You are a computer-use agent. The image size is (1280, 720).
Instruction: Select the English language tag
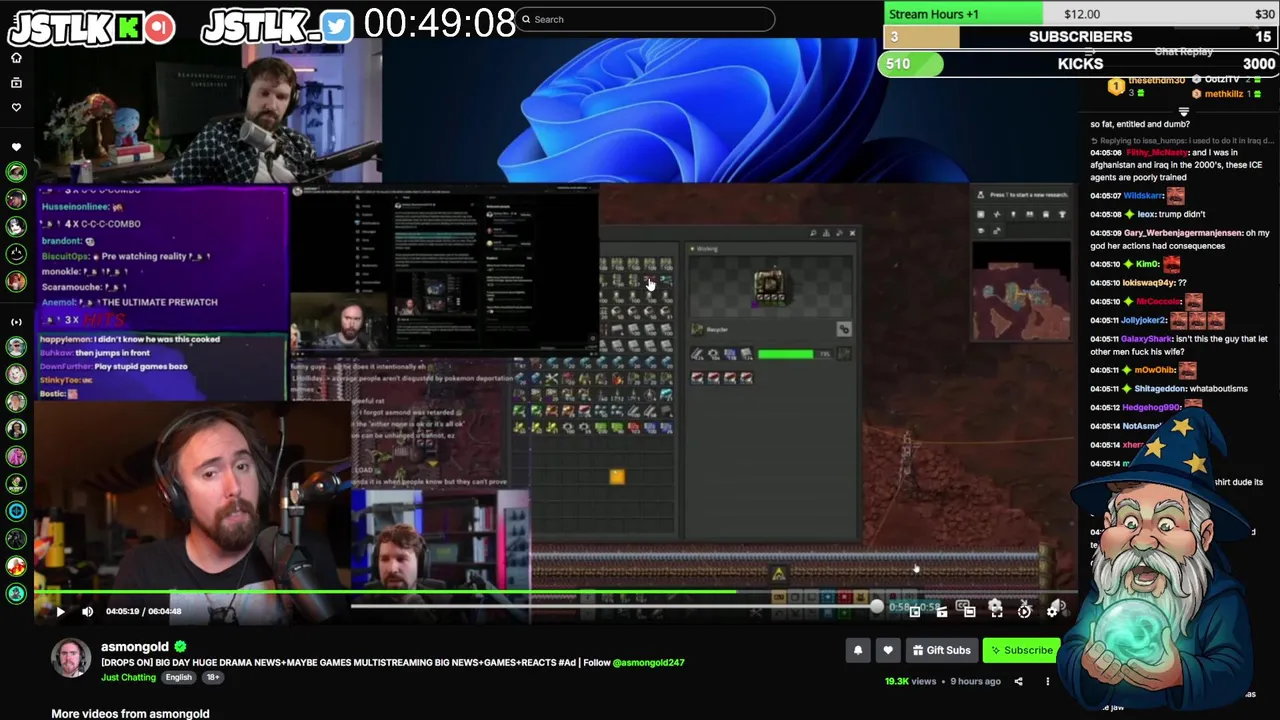tap(178, 677)
